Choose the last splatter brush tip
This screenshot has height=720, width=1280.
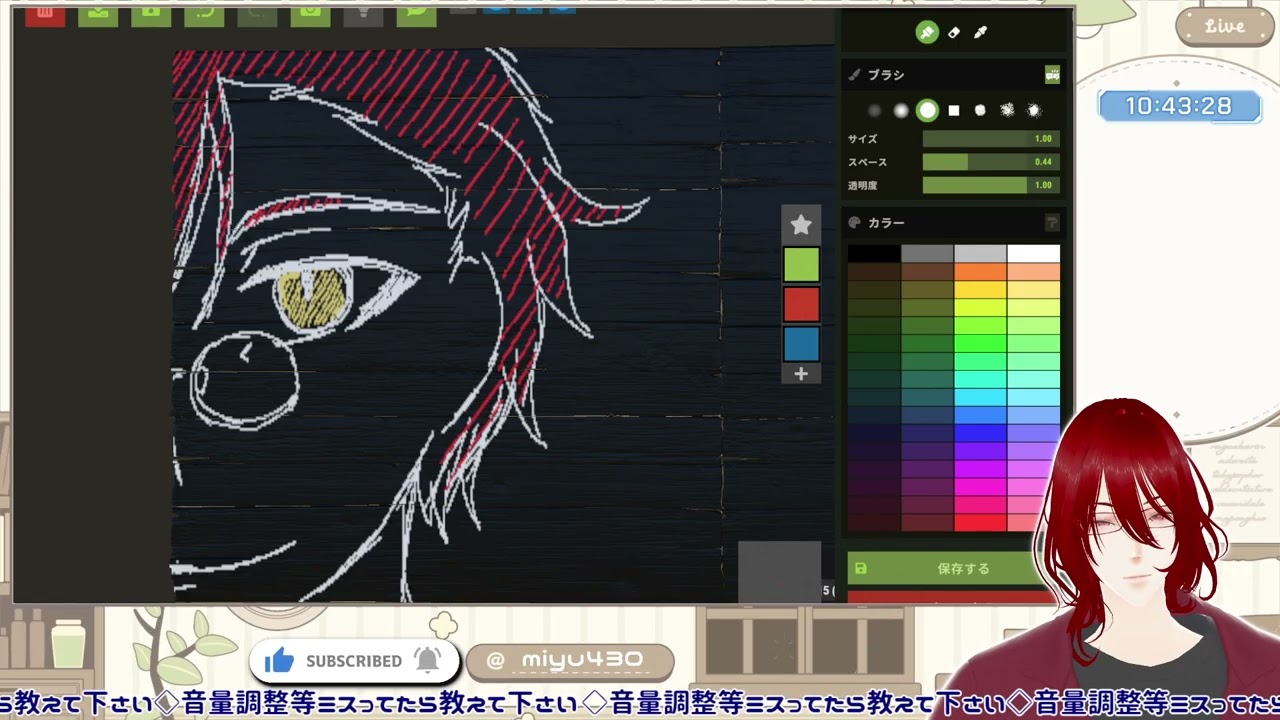pos(1034,110)
